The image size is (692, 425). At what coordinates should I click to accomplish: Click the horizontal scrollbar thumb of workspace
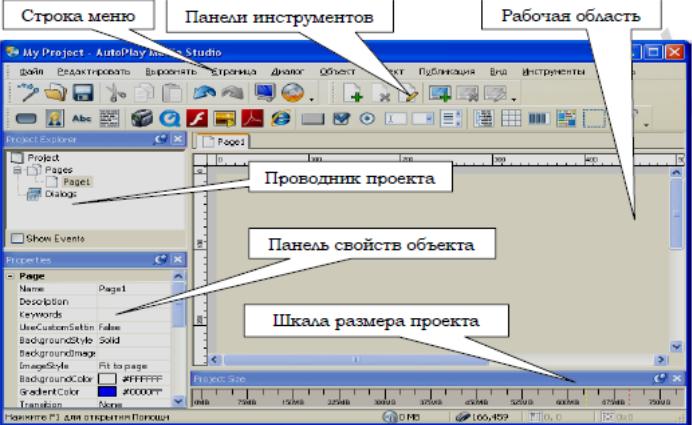coord(356,360)
